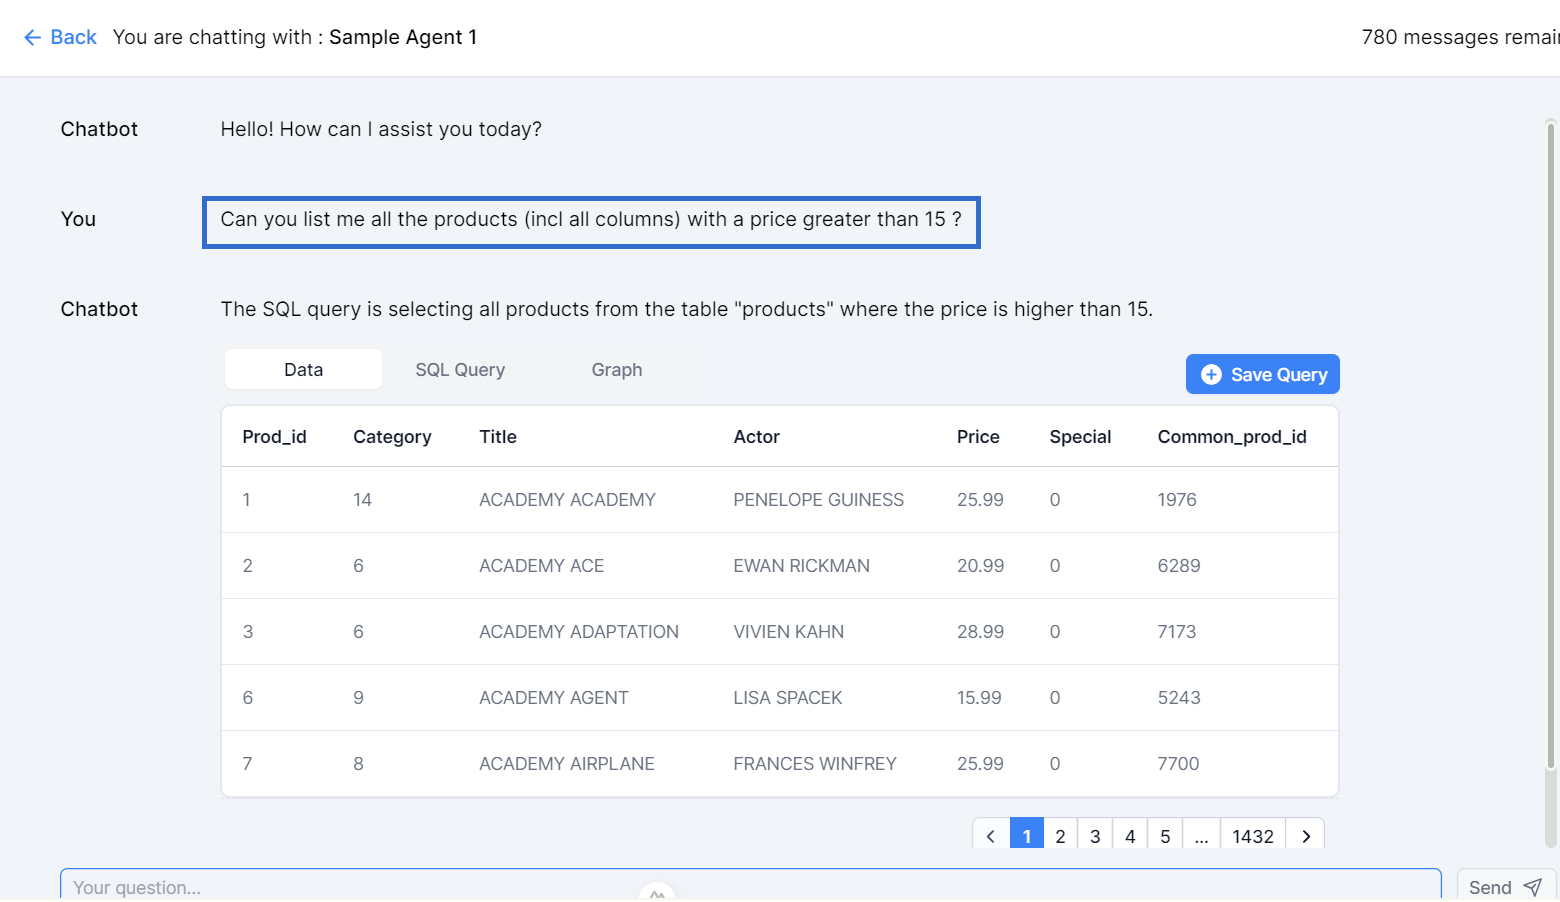Screen dimensions: 1560x902
Task: Select the Data tab
Action: click(x=303, y=370)
